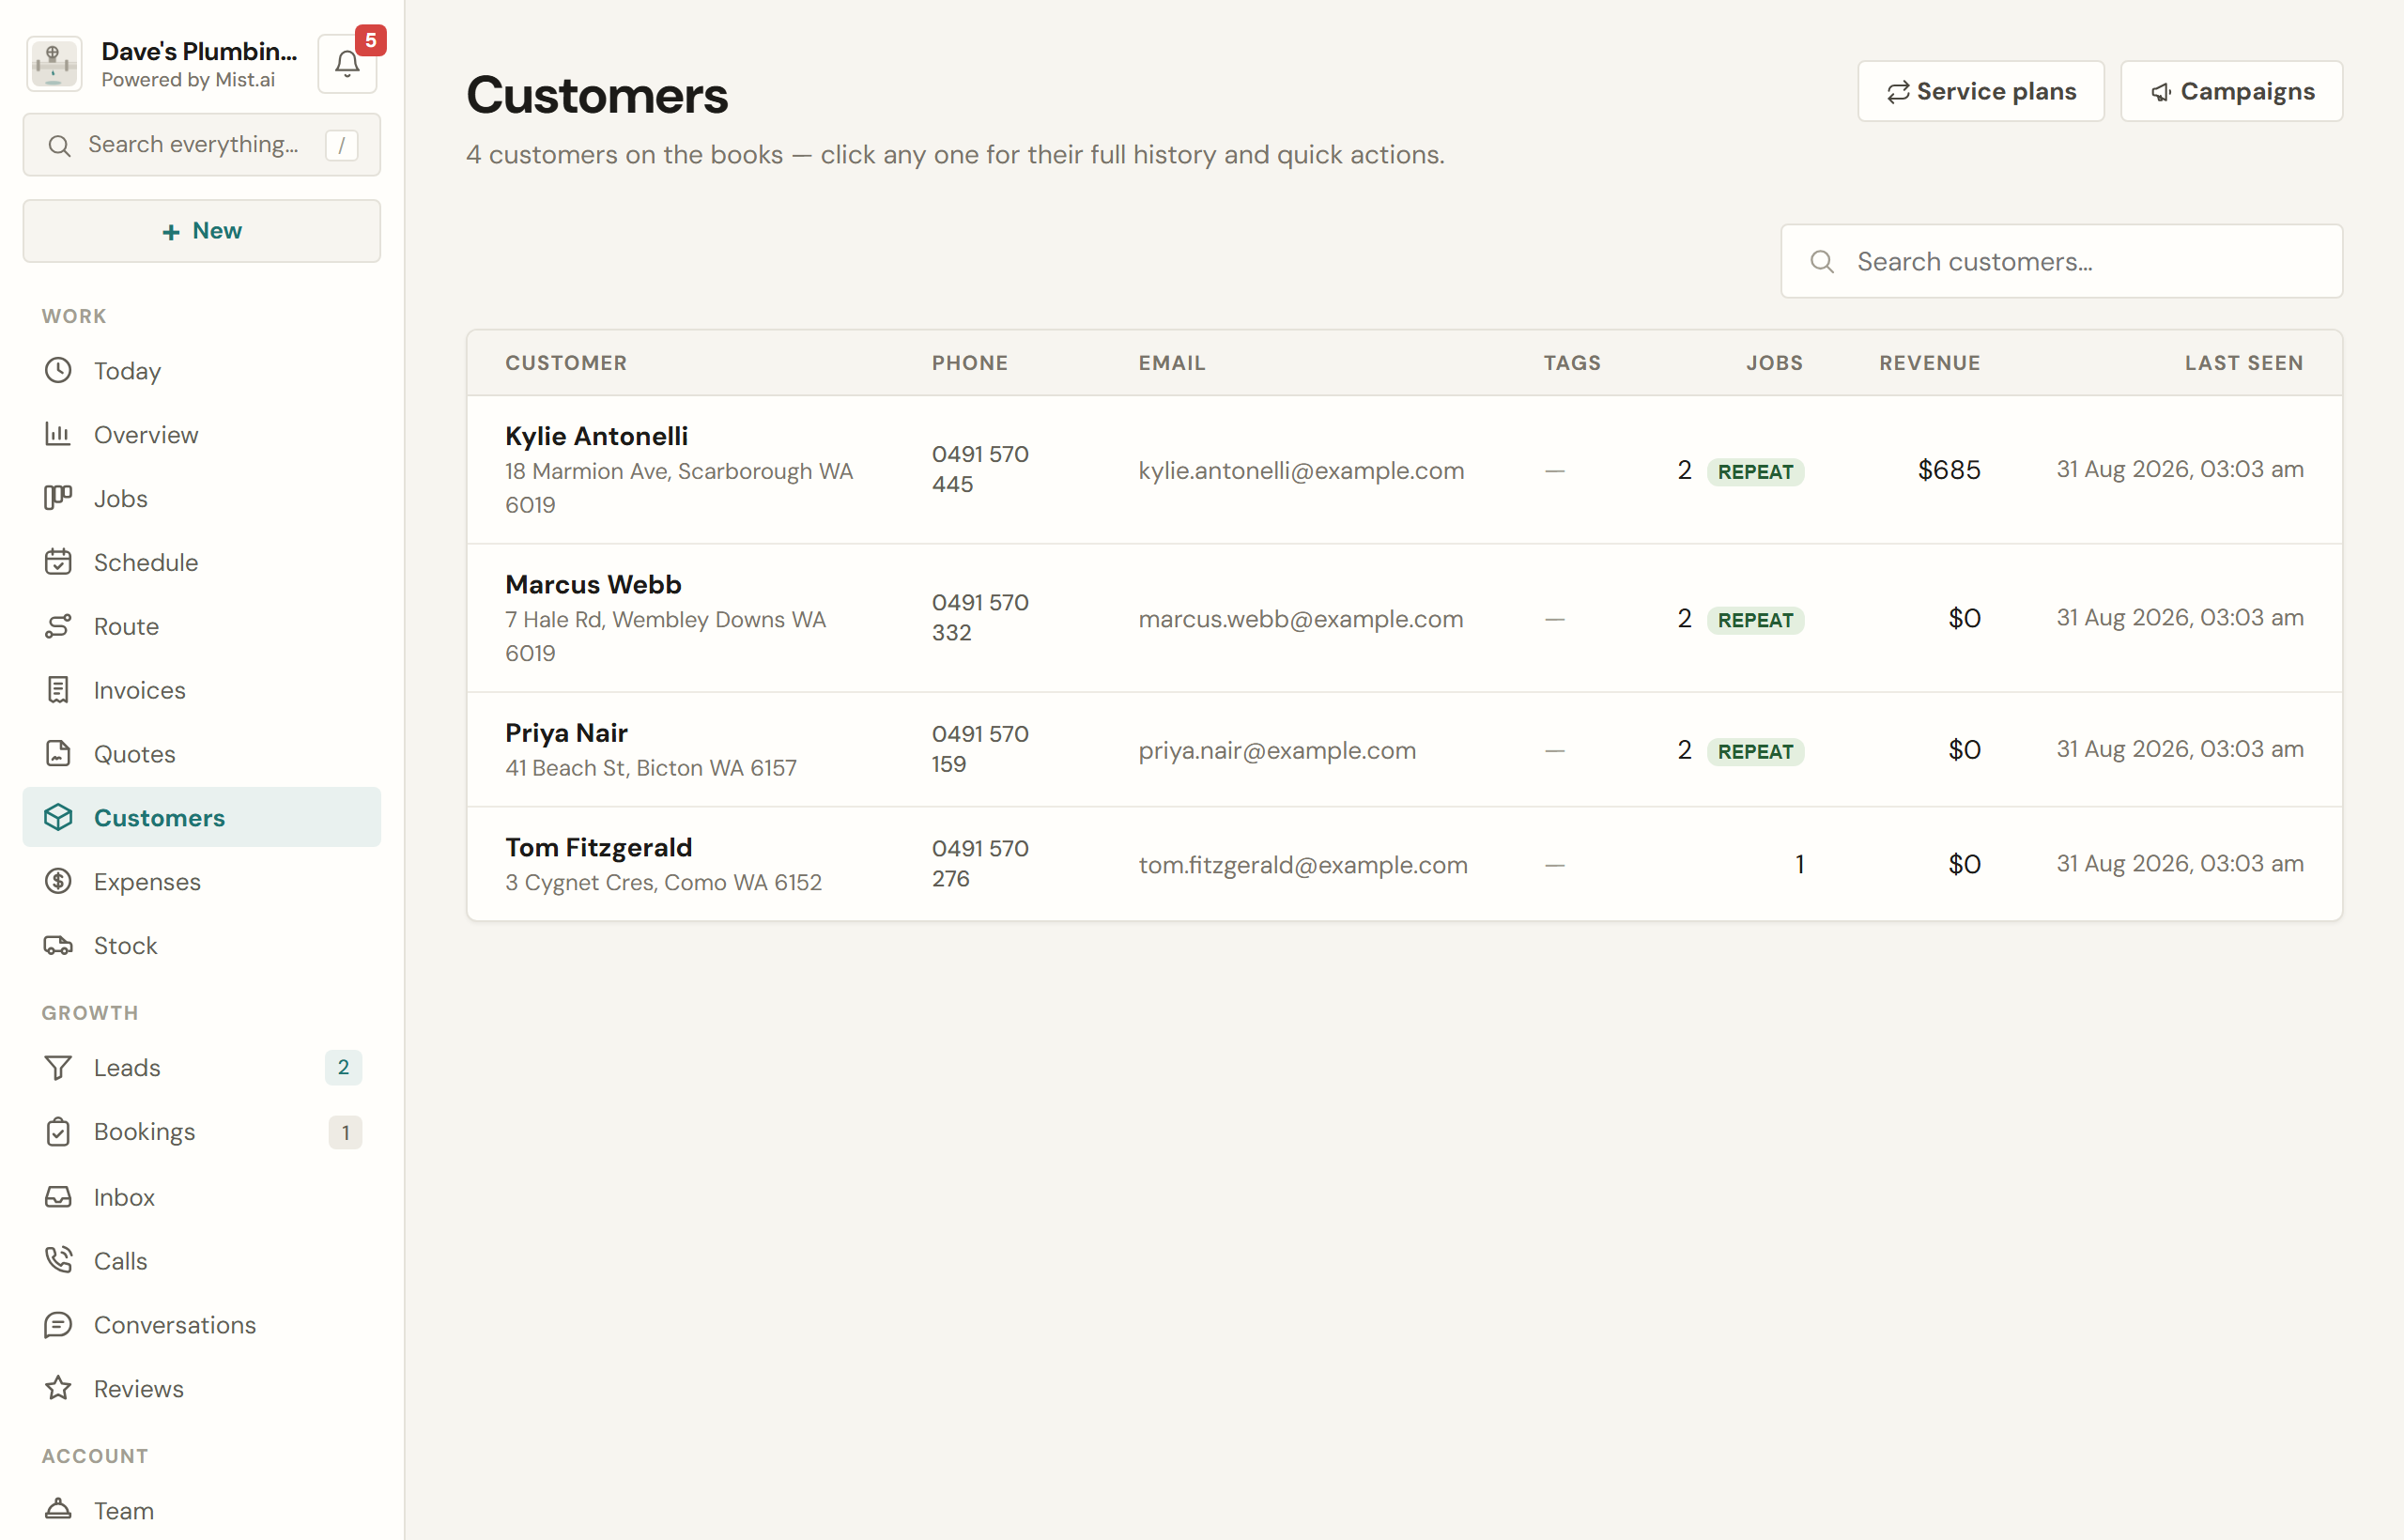Click the Today clock icon
This screenshot has width=2404, height=1540.
[x=58, y=371]
